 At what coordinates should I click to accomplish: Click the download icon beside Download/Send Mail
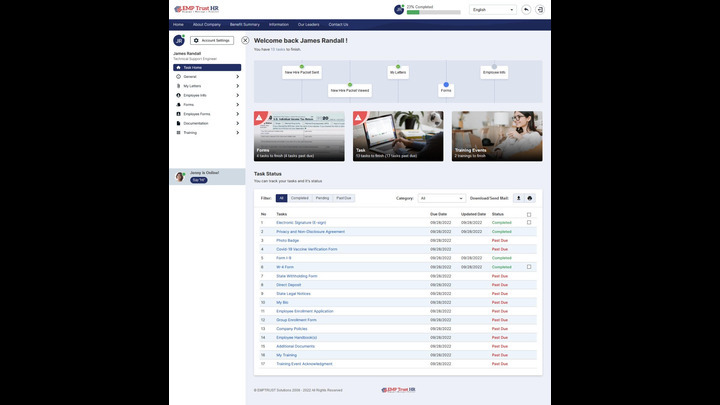point(518,198)
